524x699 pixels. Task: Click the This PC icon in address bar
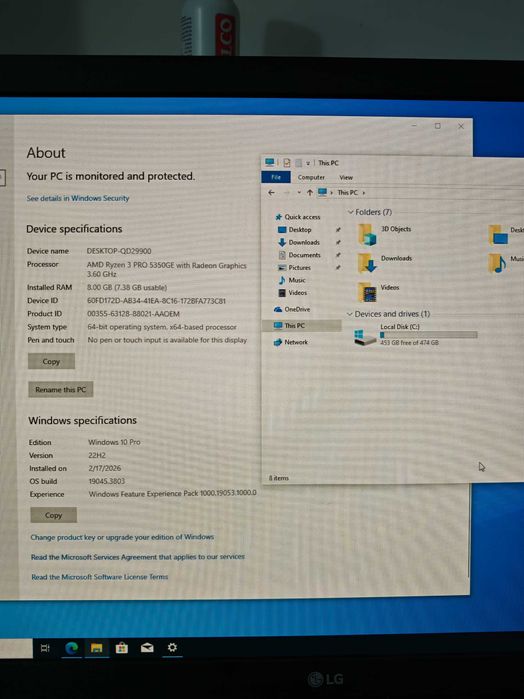click(x=322, y=192)
